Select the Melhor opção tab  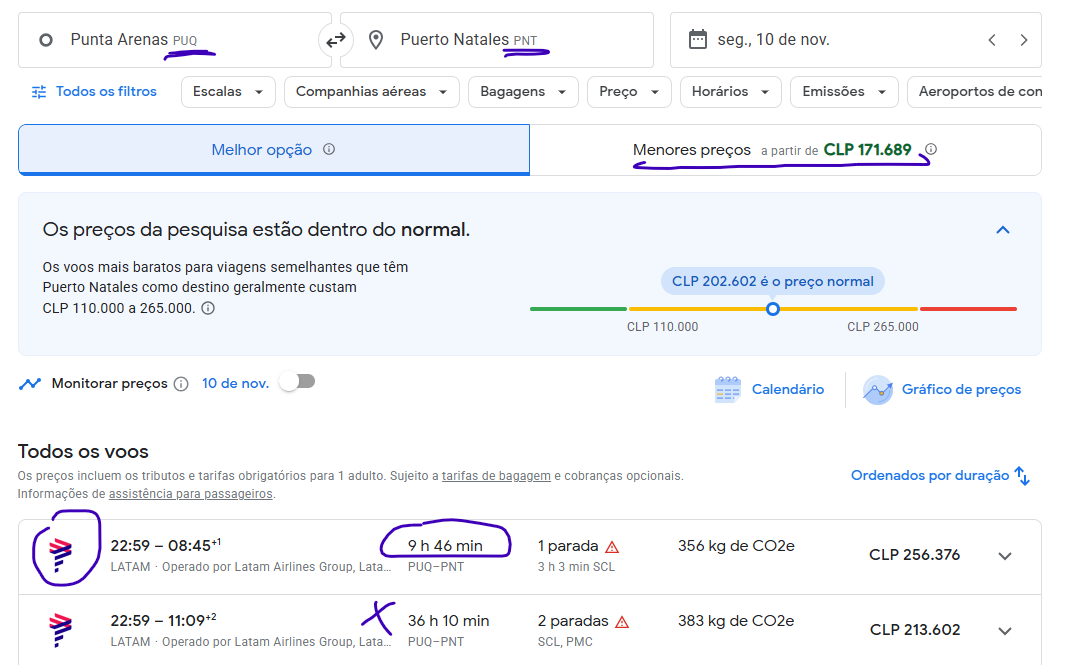(274, 149)
